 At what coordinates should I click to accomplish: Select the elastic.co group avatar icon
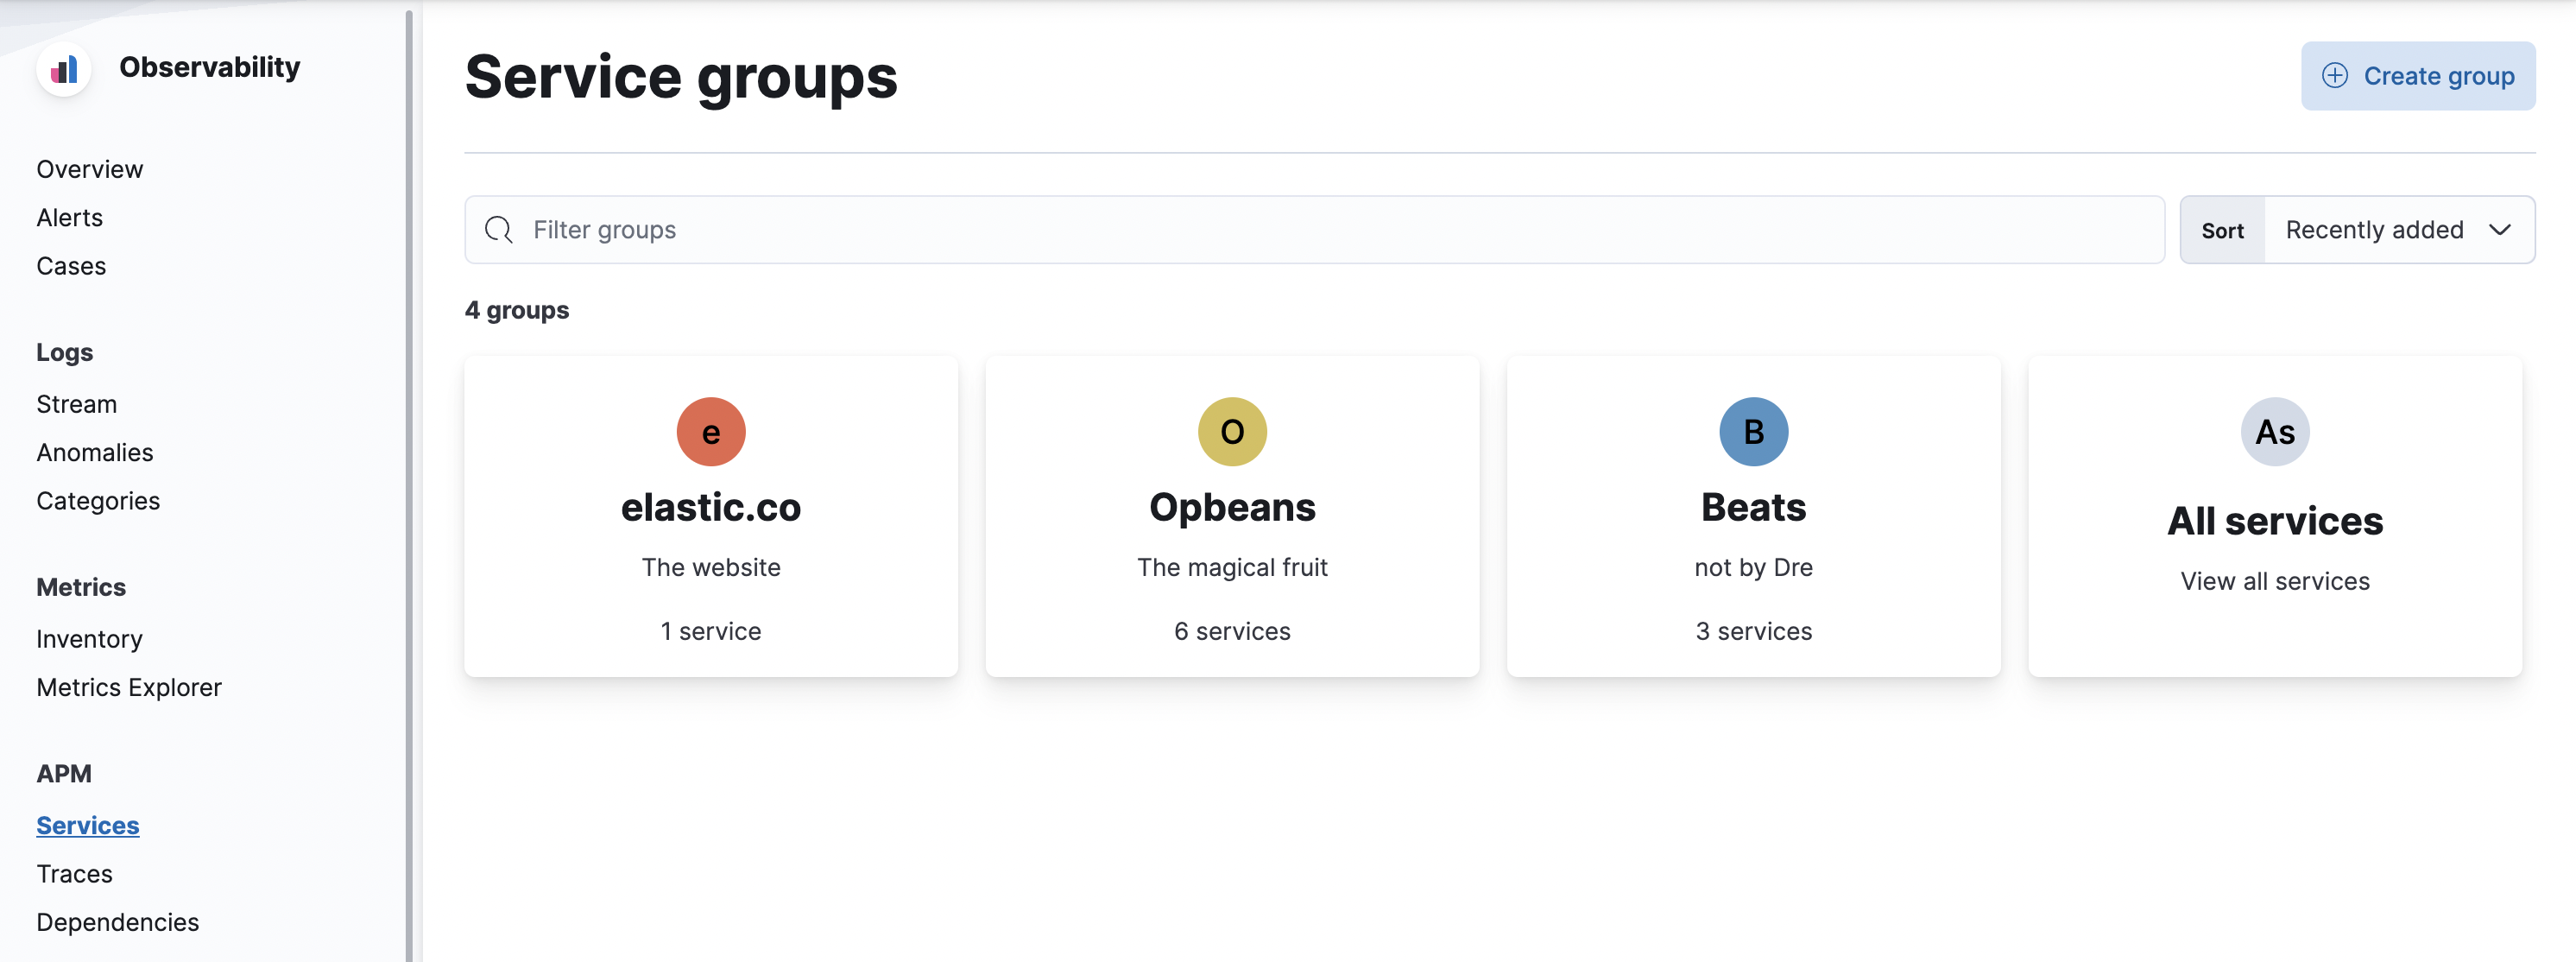pos(711,431)
